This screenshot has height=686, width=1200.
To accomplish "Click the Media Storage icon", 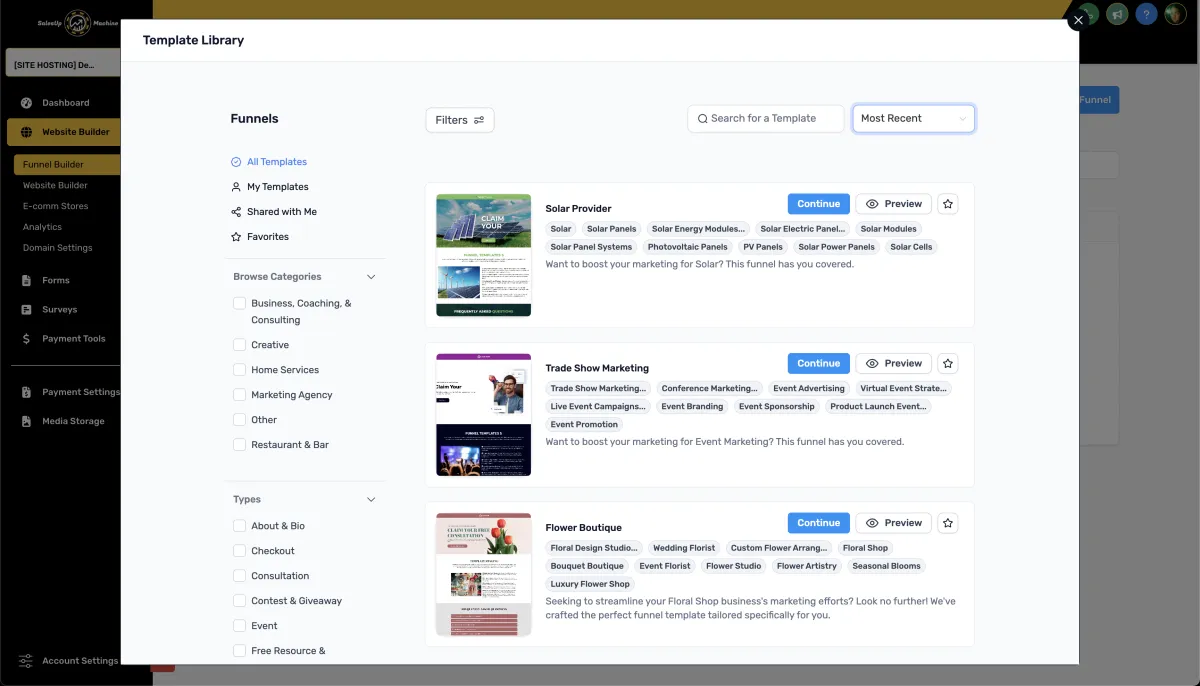I will coord(26,421).
